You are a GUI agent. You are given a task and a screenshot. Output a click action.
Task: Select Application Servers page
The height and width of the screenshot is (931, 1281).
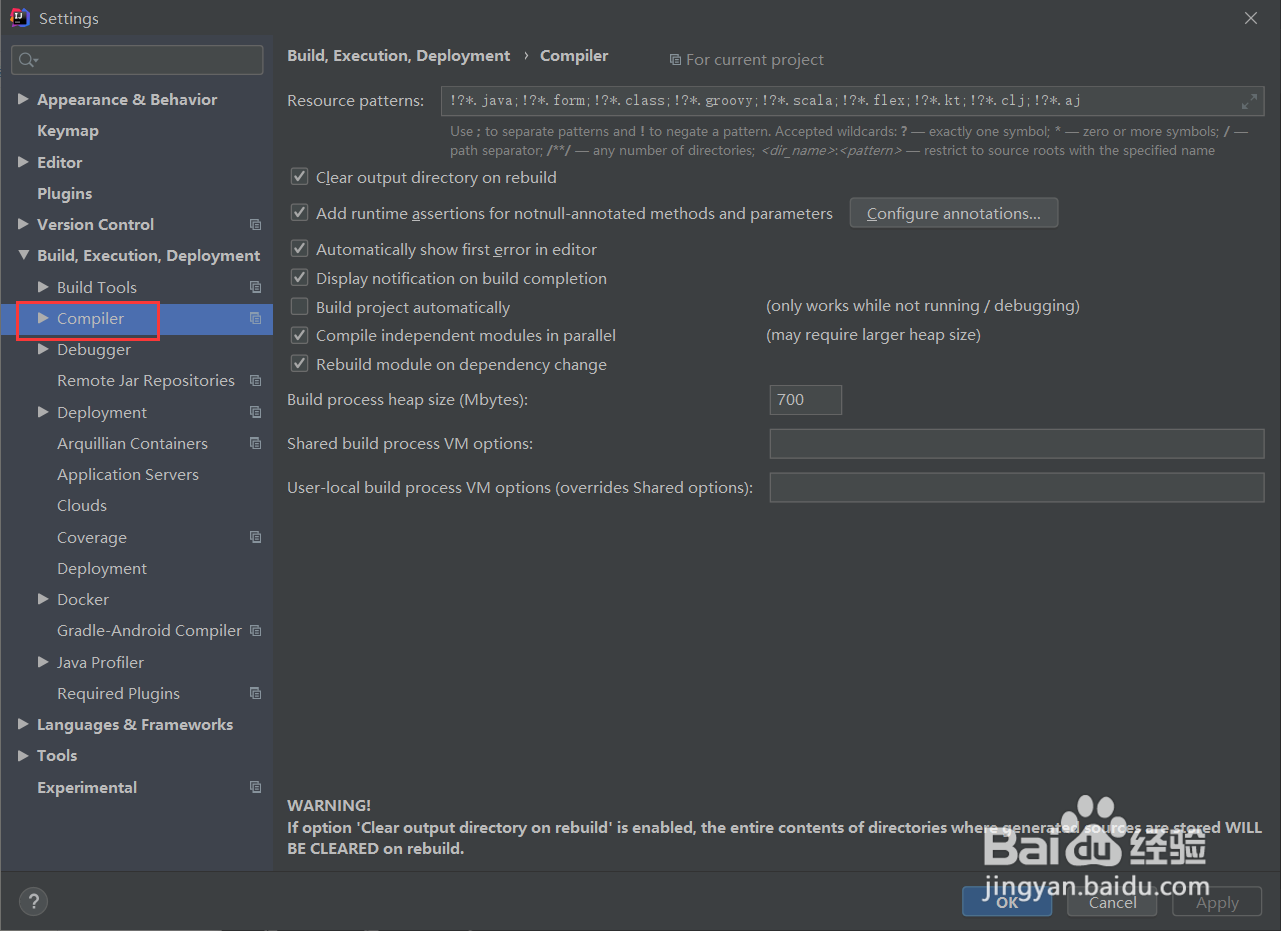pos(128,475)
